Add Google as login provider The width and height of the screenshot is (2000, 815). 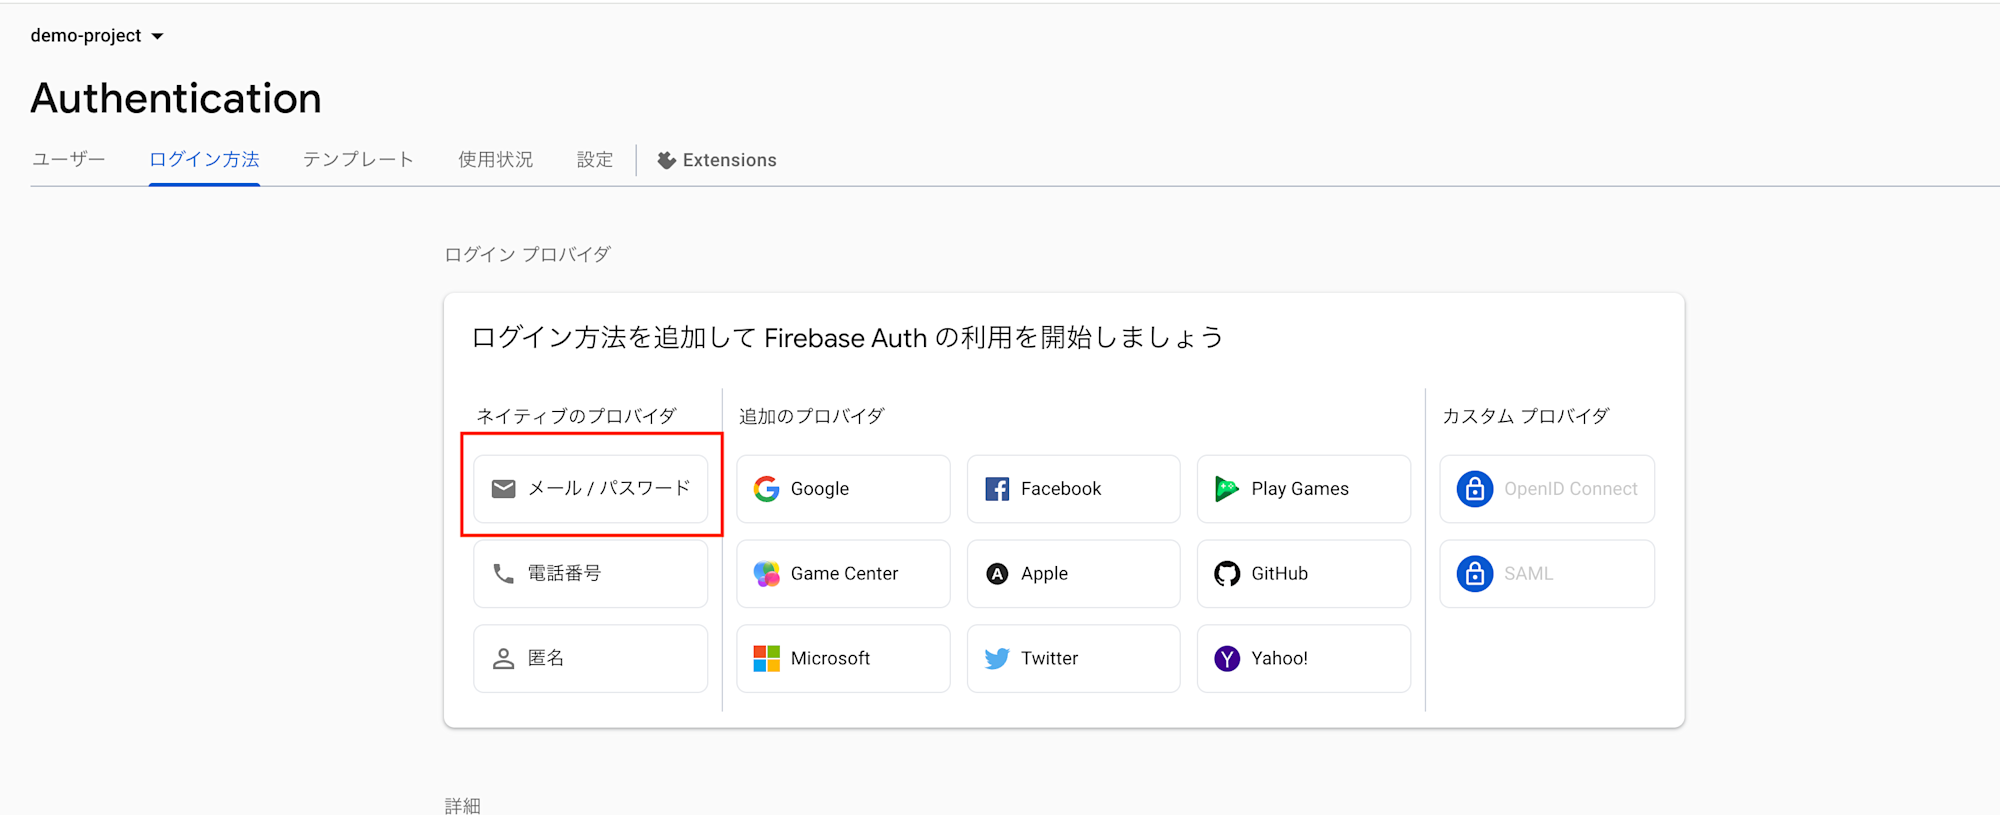843,489
